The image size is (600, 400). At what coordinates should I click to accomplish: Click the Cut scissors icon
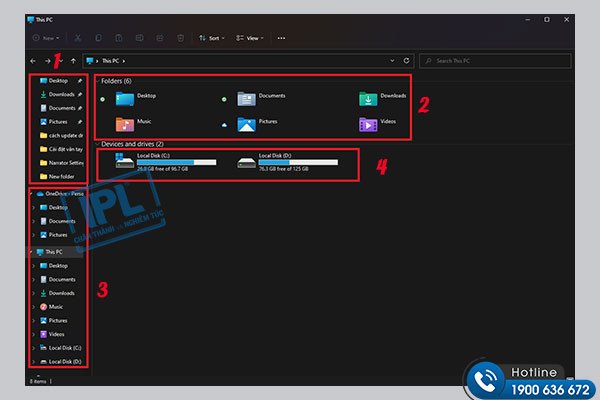[78, 38]
